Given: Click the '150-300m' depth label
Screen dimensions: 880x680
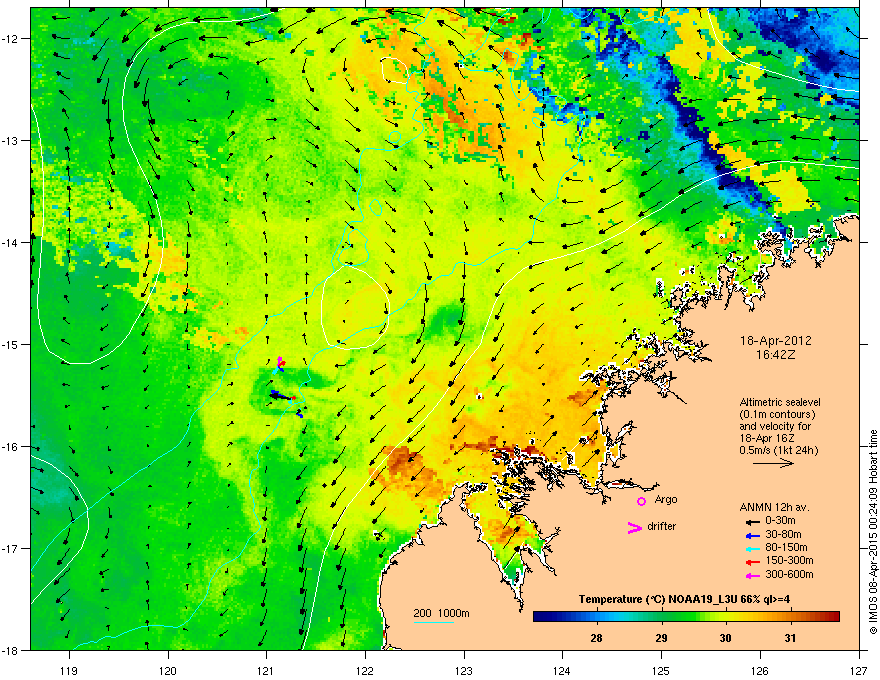Looking at the screenshot, I should click(789, 560).
